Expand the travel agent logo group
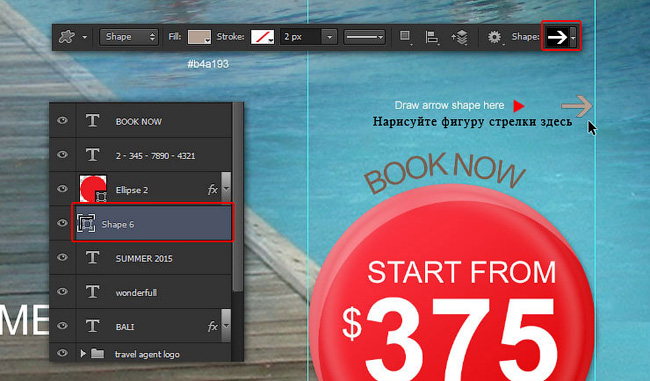650x381 pixels. 83,354
